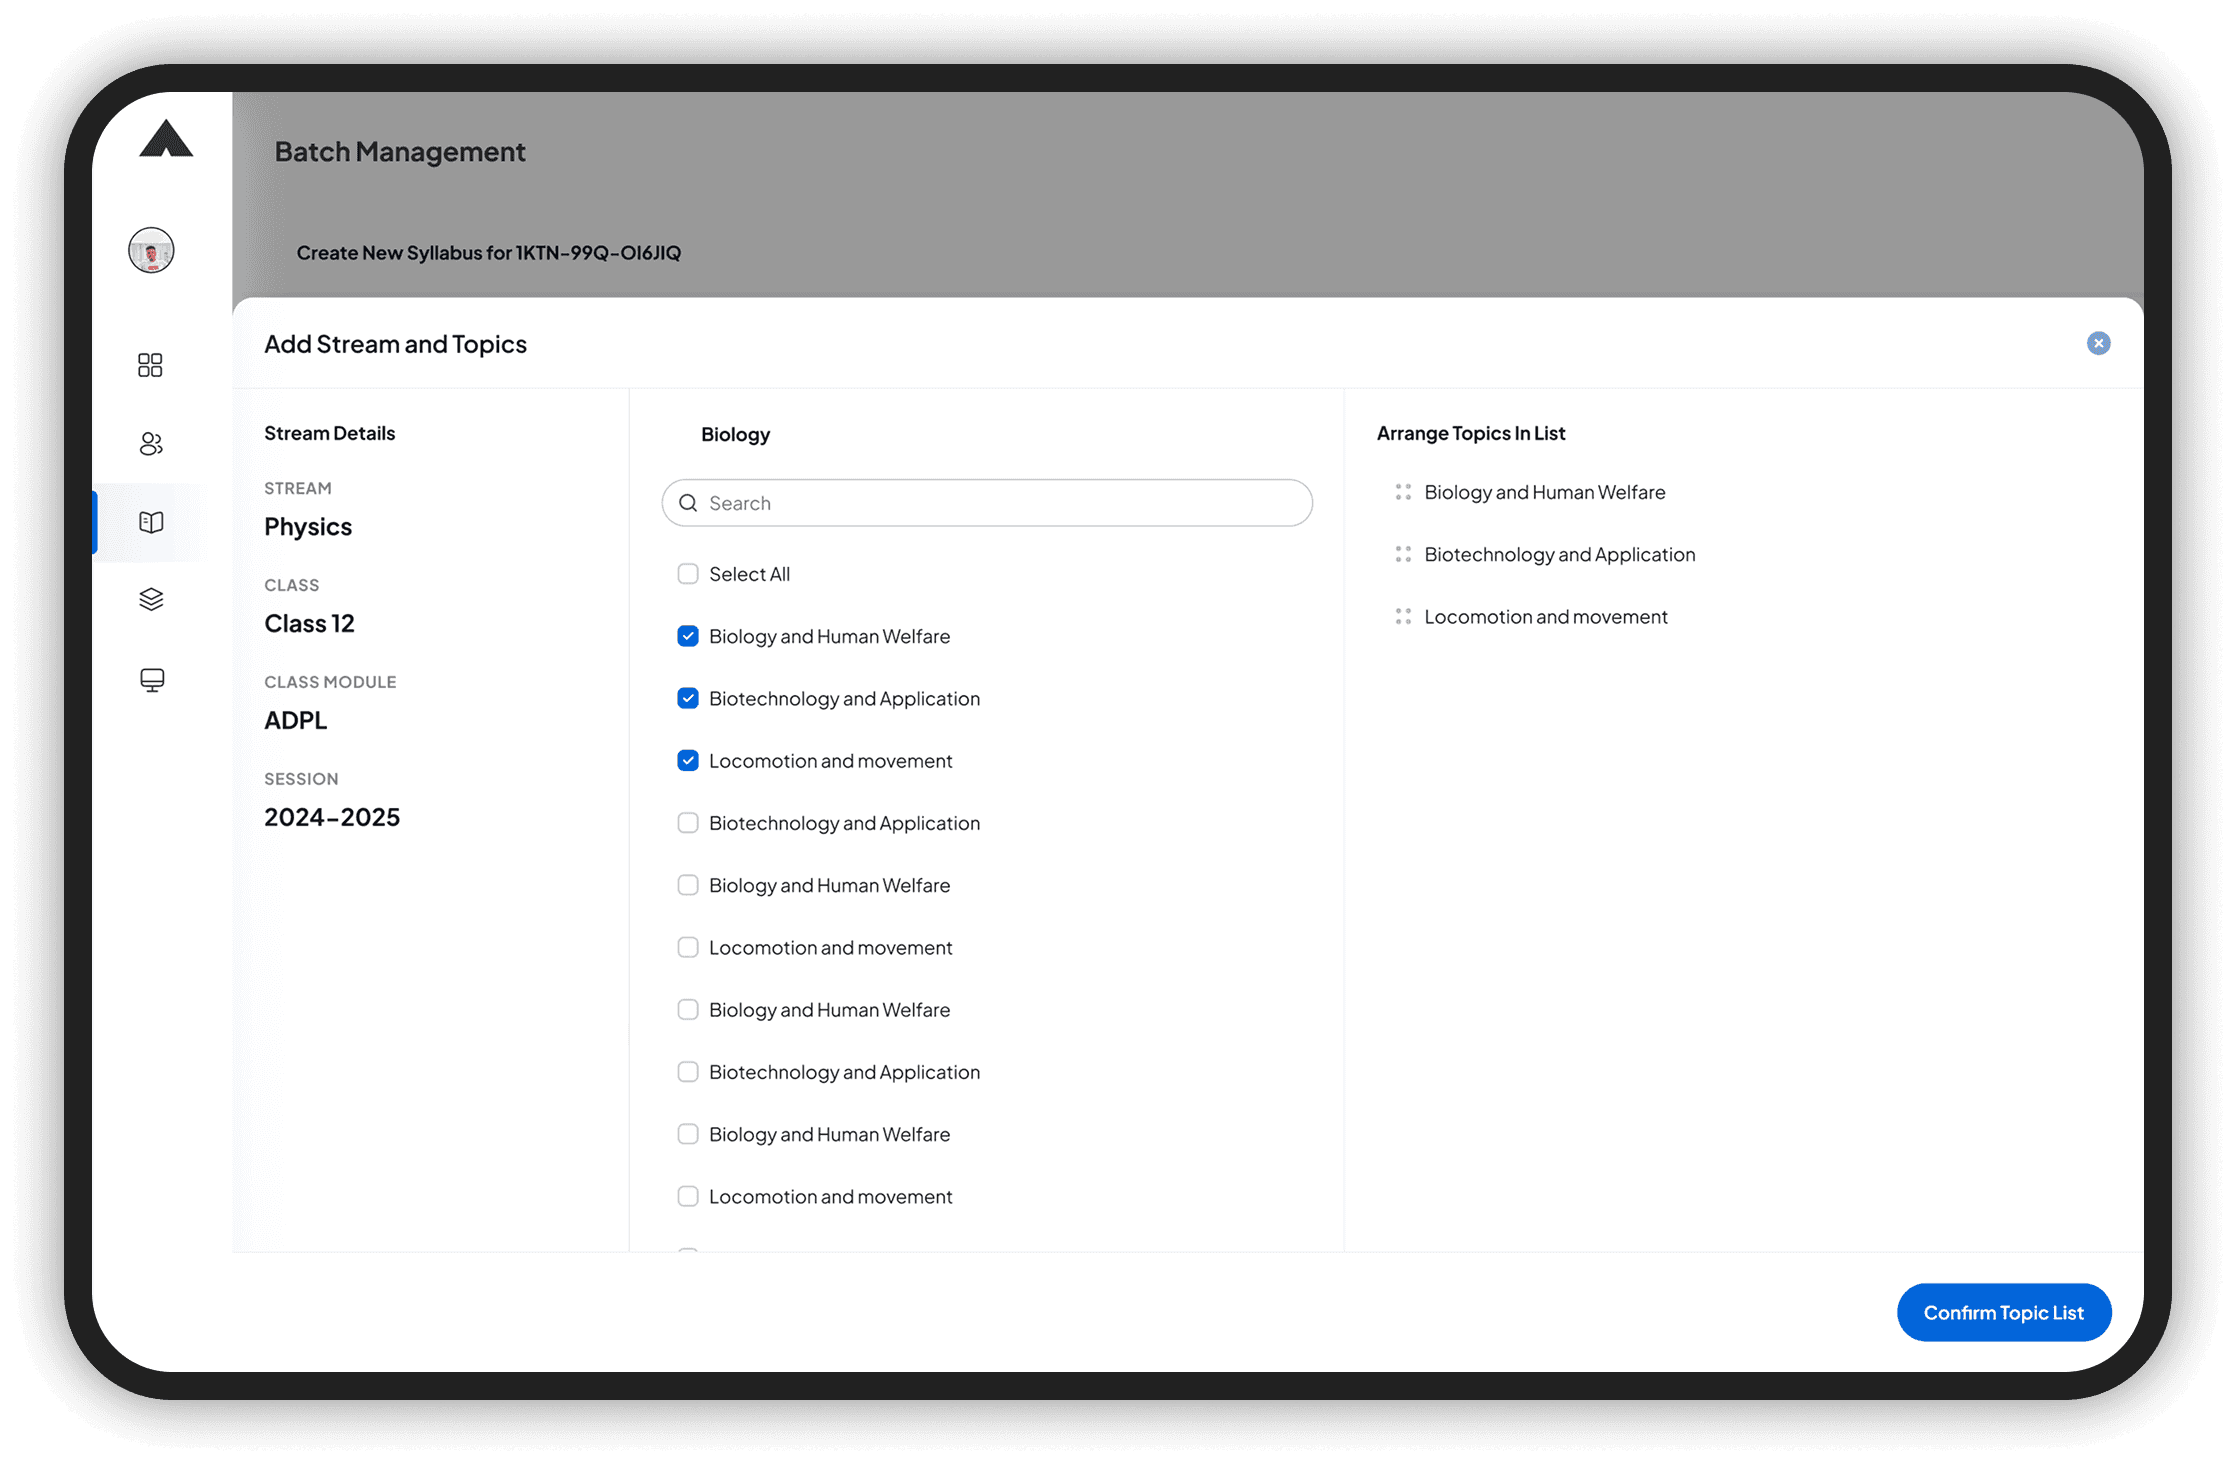
Task: Check the first unchecked Biotechnology and Application
Action: click(x=688, y=823)
